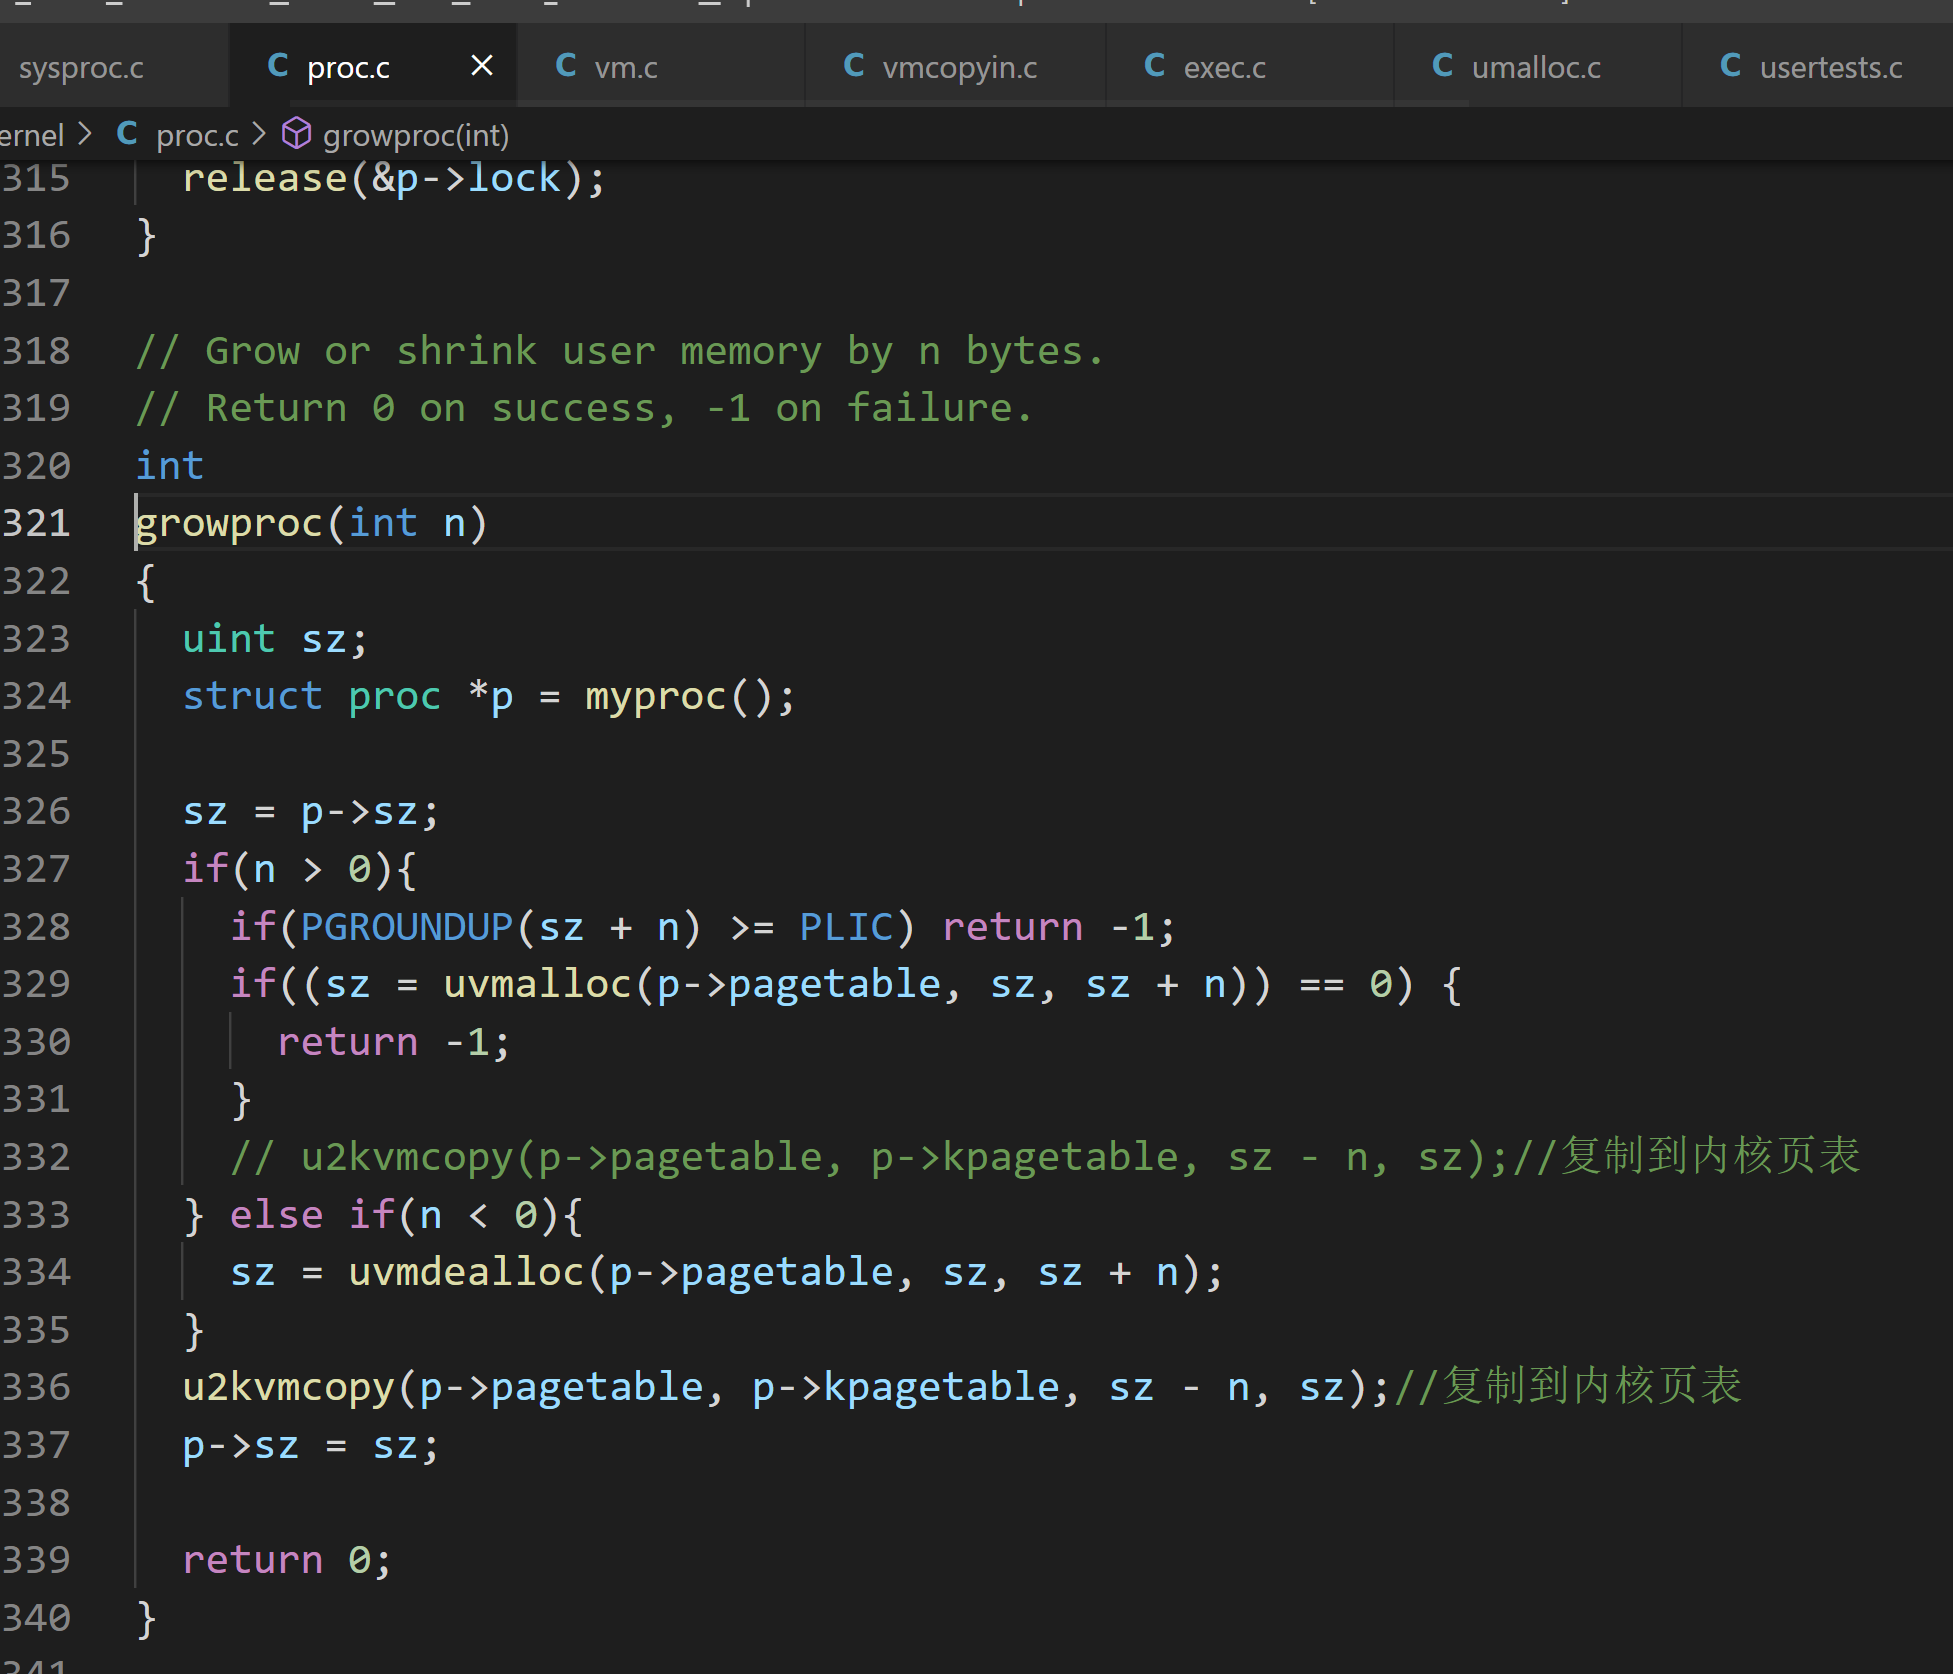Click the C icon on vmcopyin.c tab
The width and height of the screenshot is (1953, 1674).
[854, 66]
